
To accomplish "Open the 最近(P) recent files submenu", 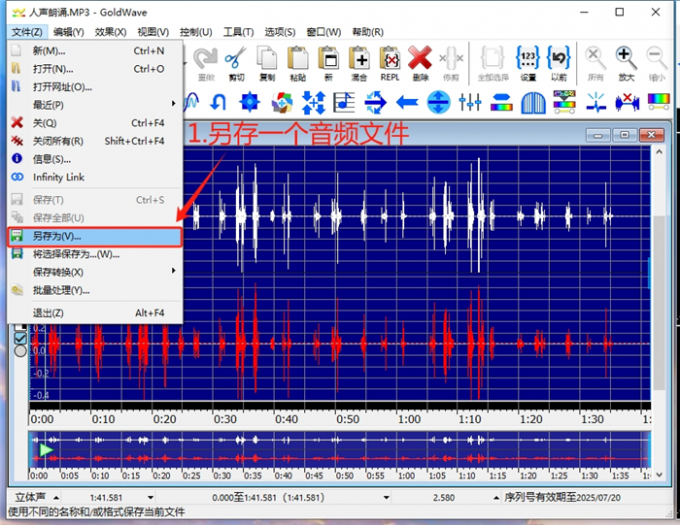I will pyautogui.click(x=95, y=105).
